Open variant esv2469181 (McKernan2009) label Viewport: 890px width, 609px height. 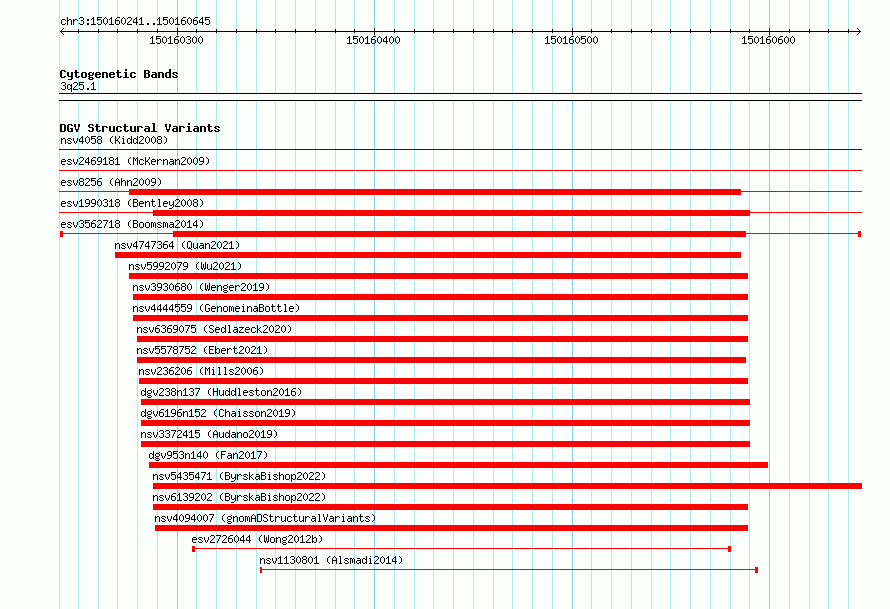(135, 161)
